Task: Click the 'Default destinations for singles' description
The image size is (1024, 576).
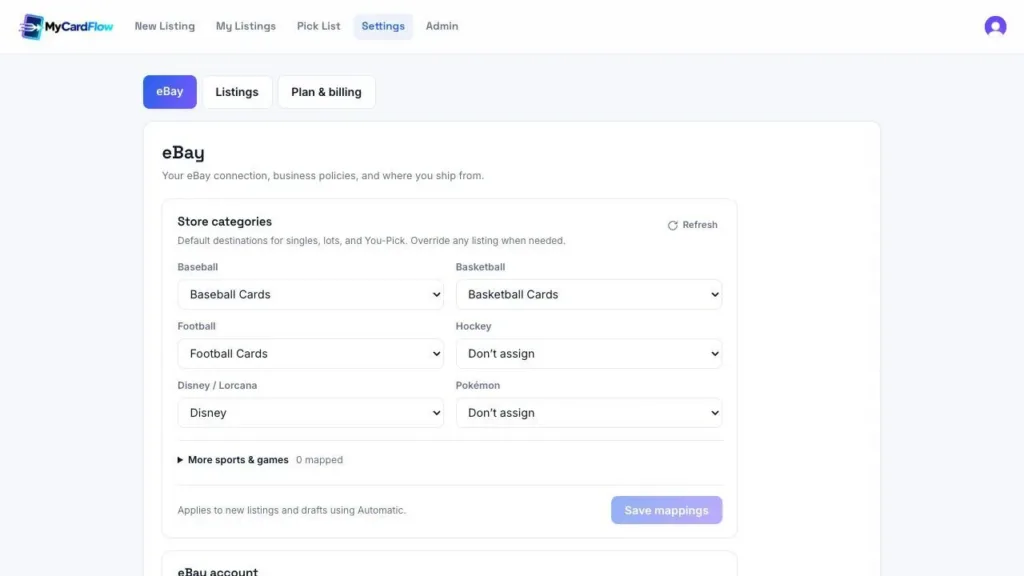Action: tap(371, 240)
